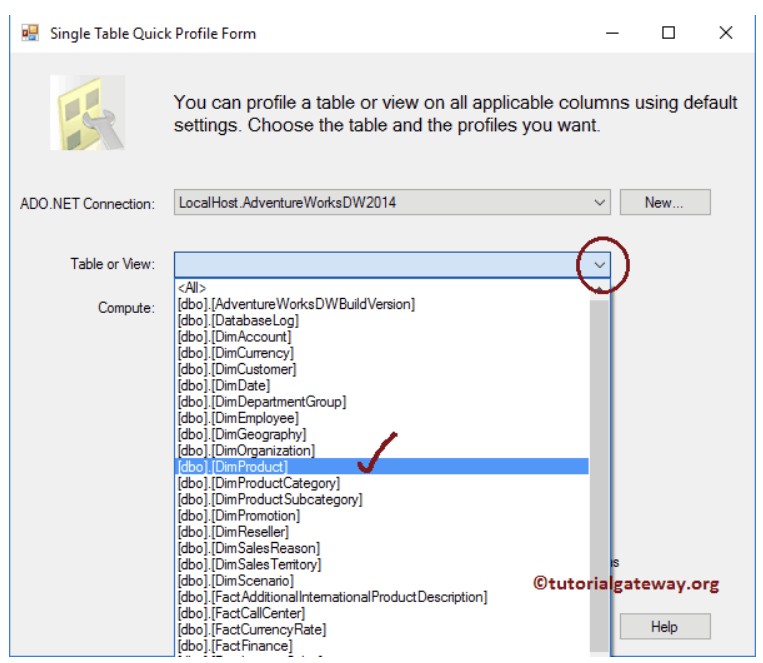The width and height of the screenshot is (763, 663).
Task: Select [dbo].[DimReseller] table
Action: (x=382, y=532)
